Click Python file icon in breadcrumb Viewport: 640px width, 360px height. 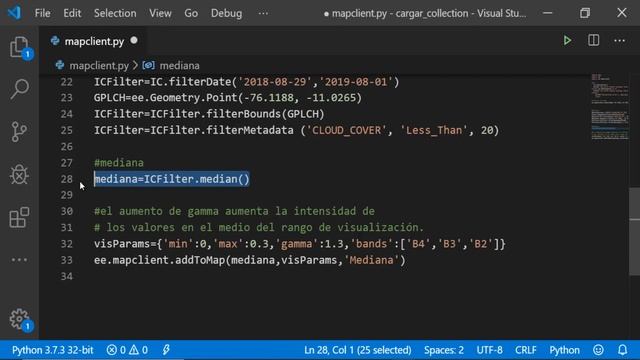pos(60,65)
